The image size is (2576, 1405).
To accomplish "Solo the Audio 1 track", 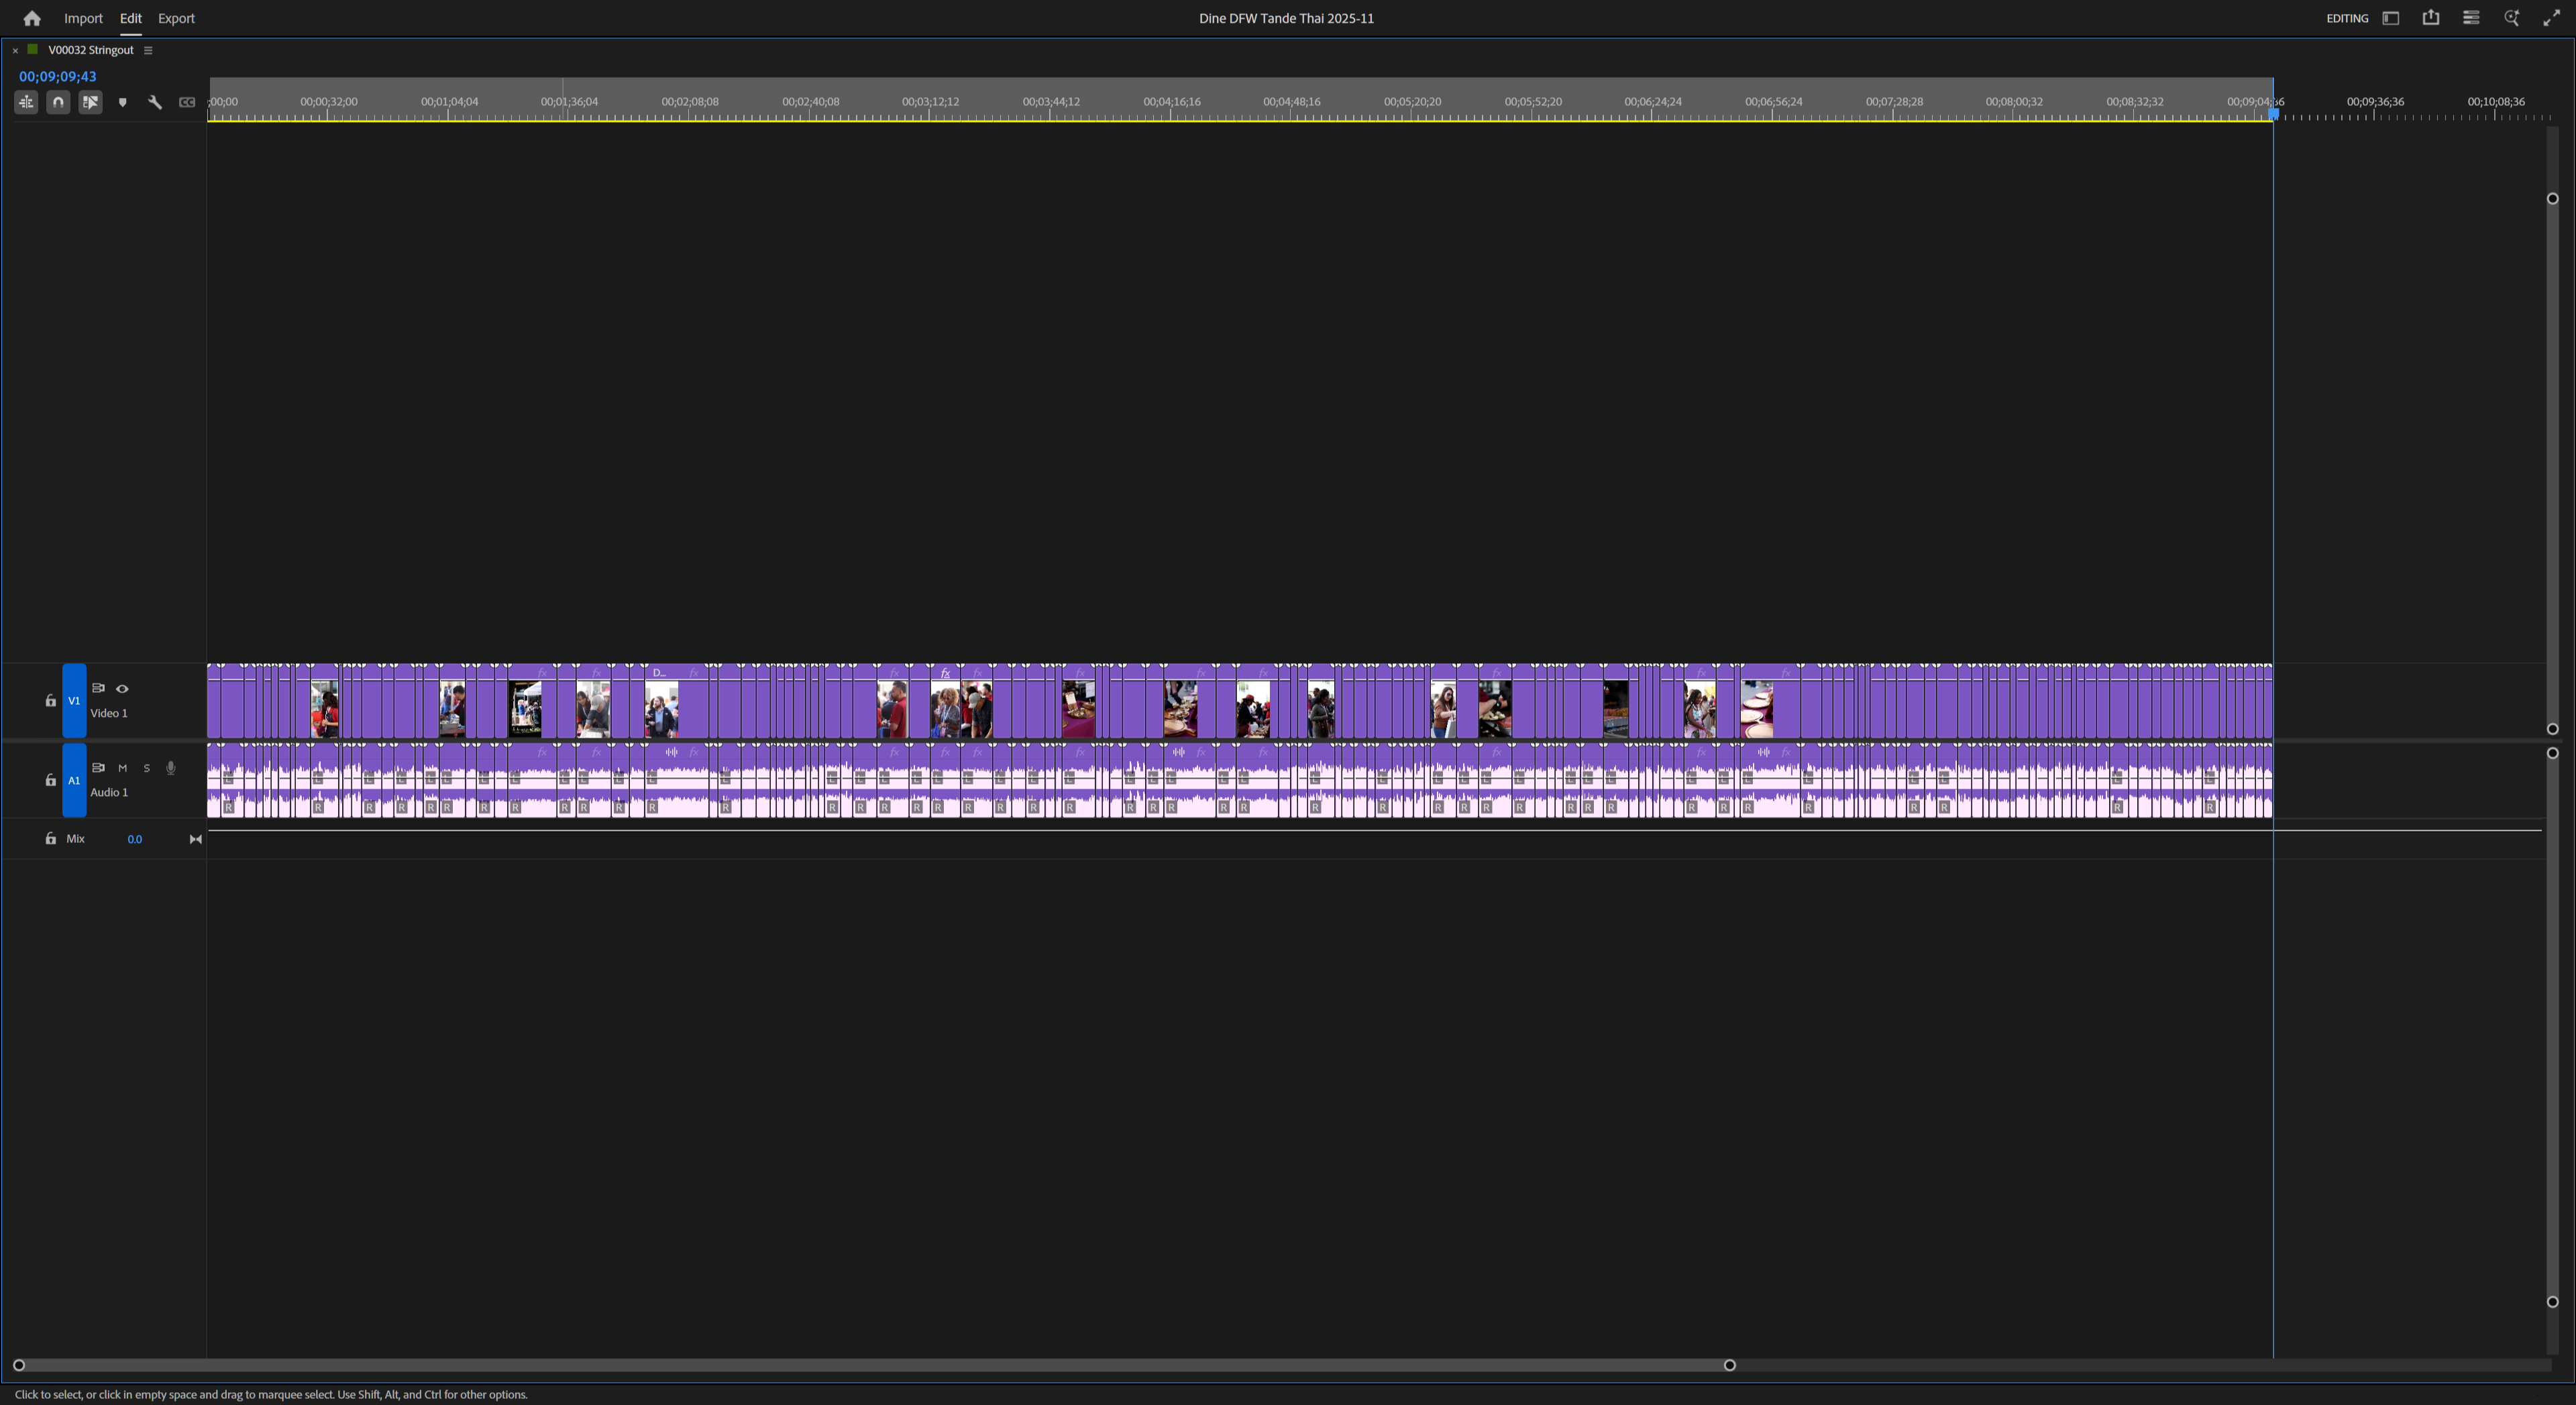I will tap(146, 768).
